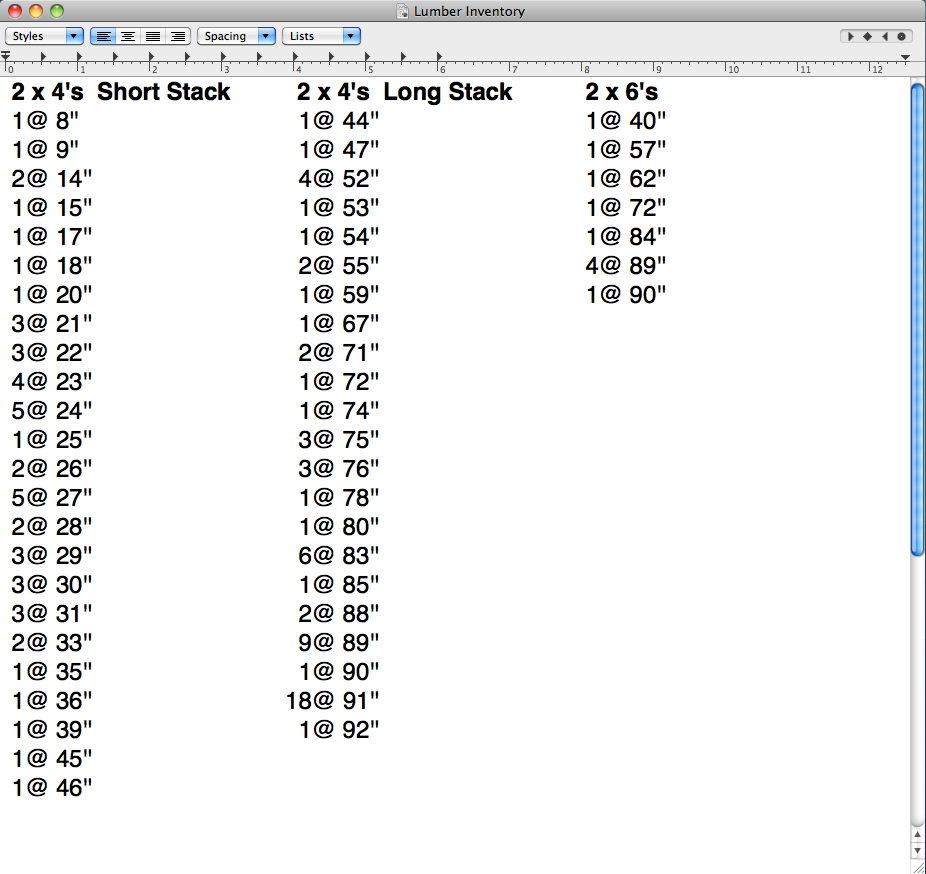
Task: Select the tab stop at ruler mark 3.5
Action: [259, 57]
